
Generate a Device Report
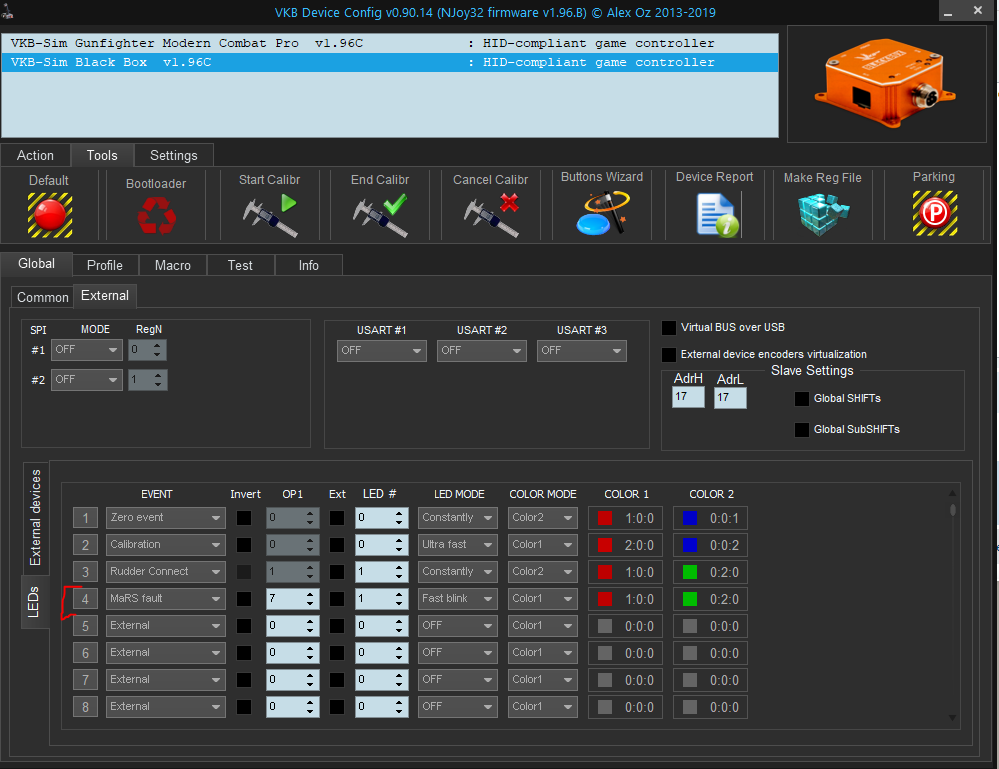[715, 213]
